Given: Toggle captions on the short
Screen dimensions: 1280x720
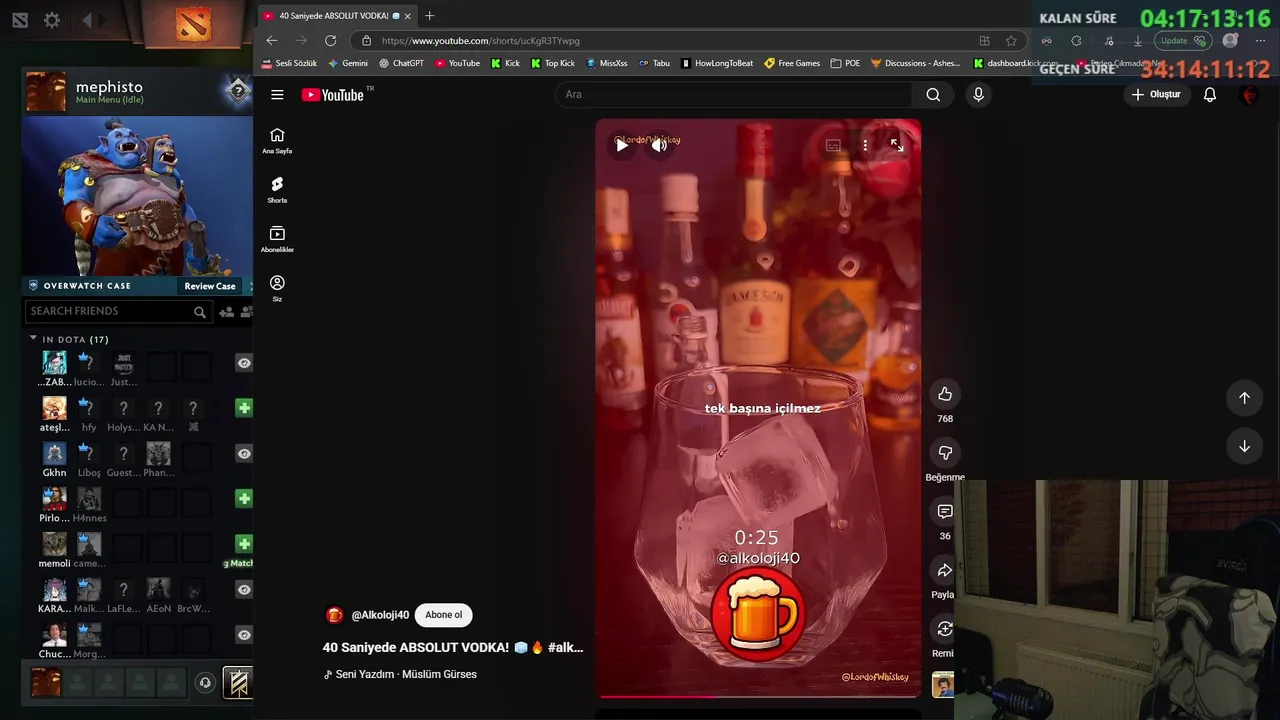Looking at the screenshot, I should coord(833,145).
